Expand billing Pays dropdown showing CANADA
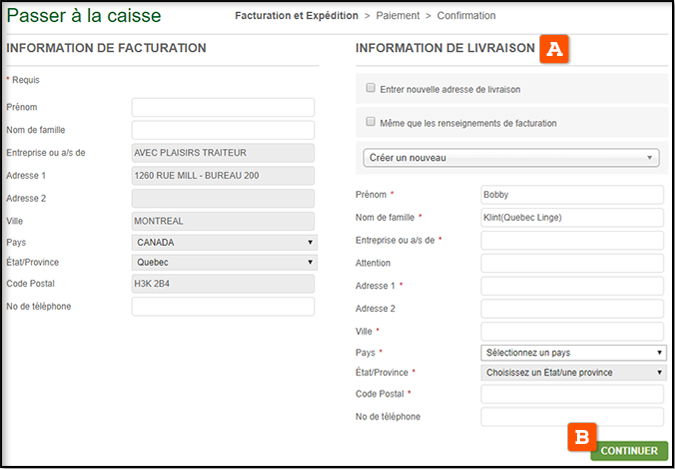675x469 pixels. pyautogui.click(x=225, y=242)
